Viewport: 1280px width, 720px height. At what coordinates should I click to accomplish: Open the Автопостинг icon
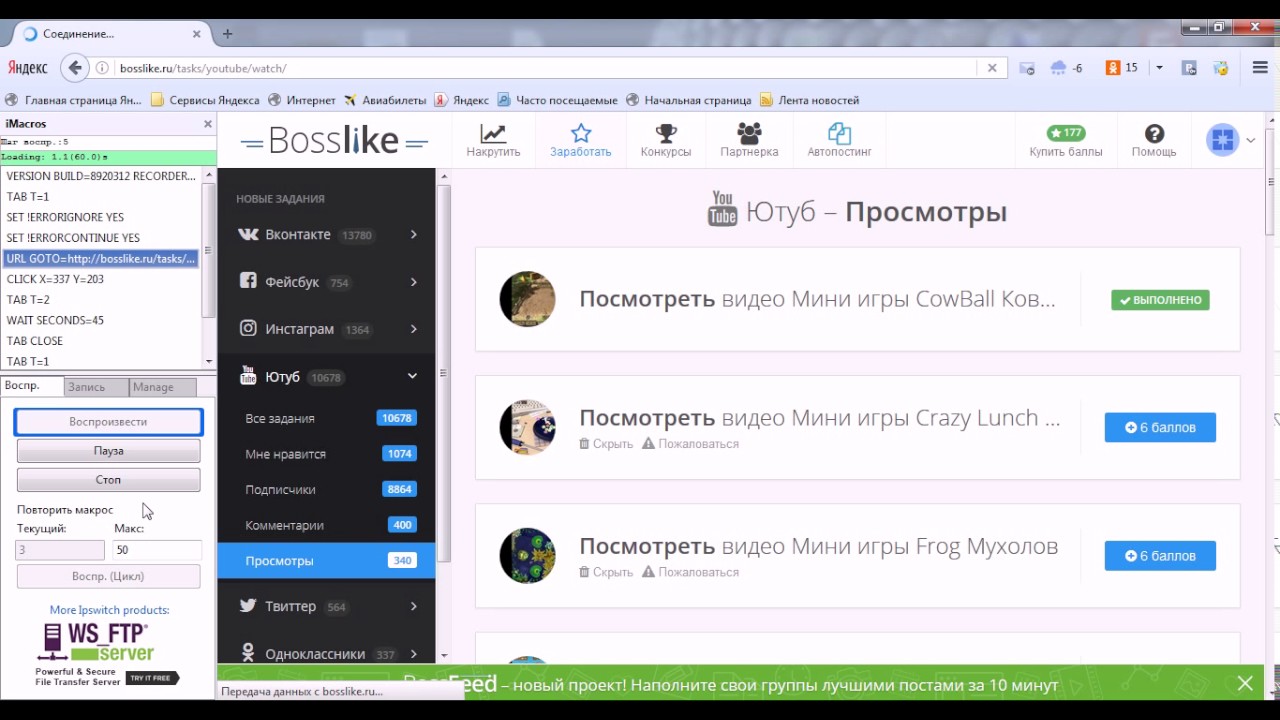[840, 133]
